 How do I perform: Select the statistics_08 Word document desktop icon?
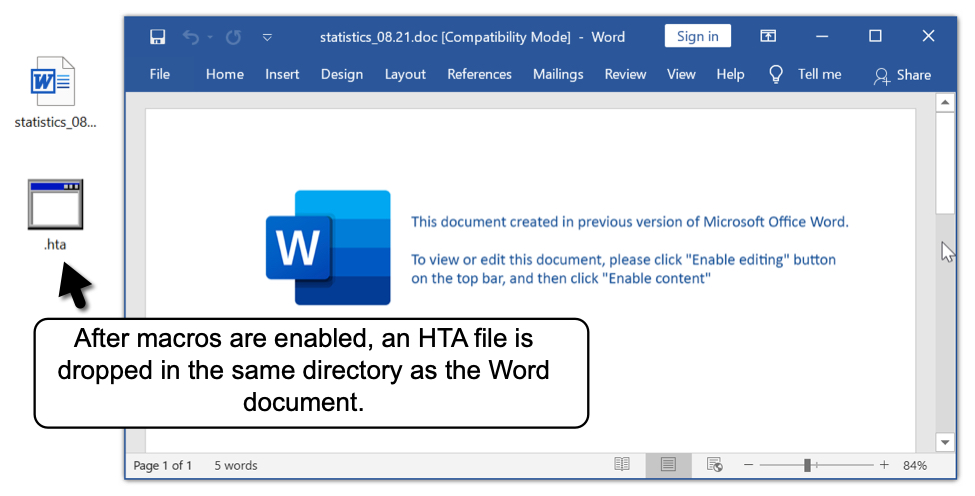(x=54, y=83)
